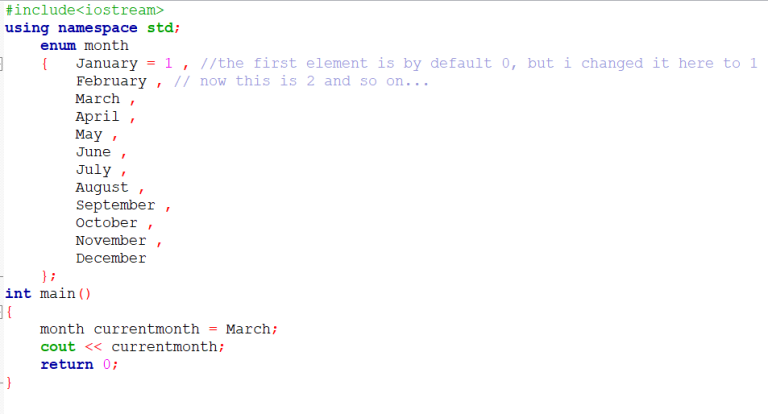Place cursor on the namespace keyword

[x=97, y=28]
